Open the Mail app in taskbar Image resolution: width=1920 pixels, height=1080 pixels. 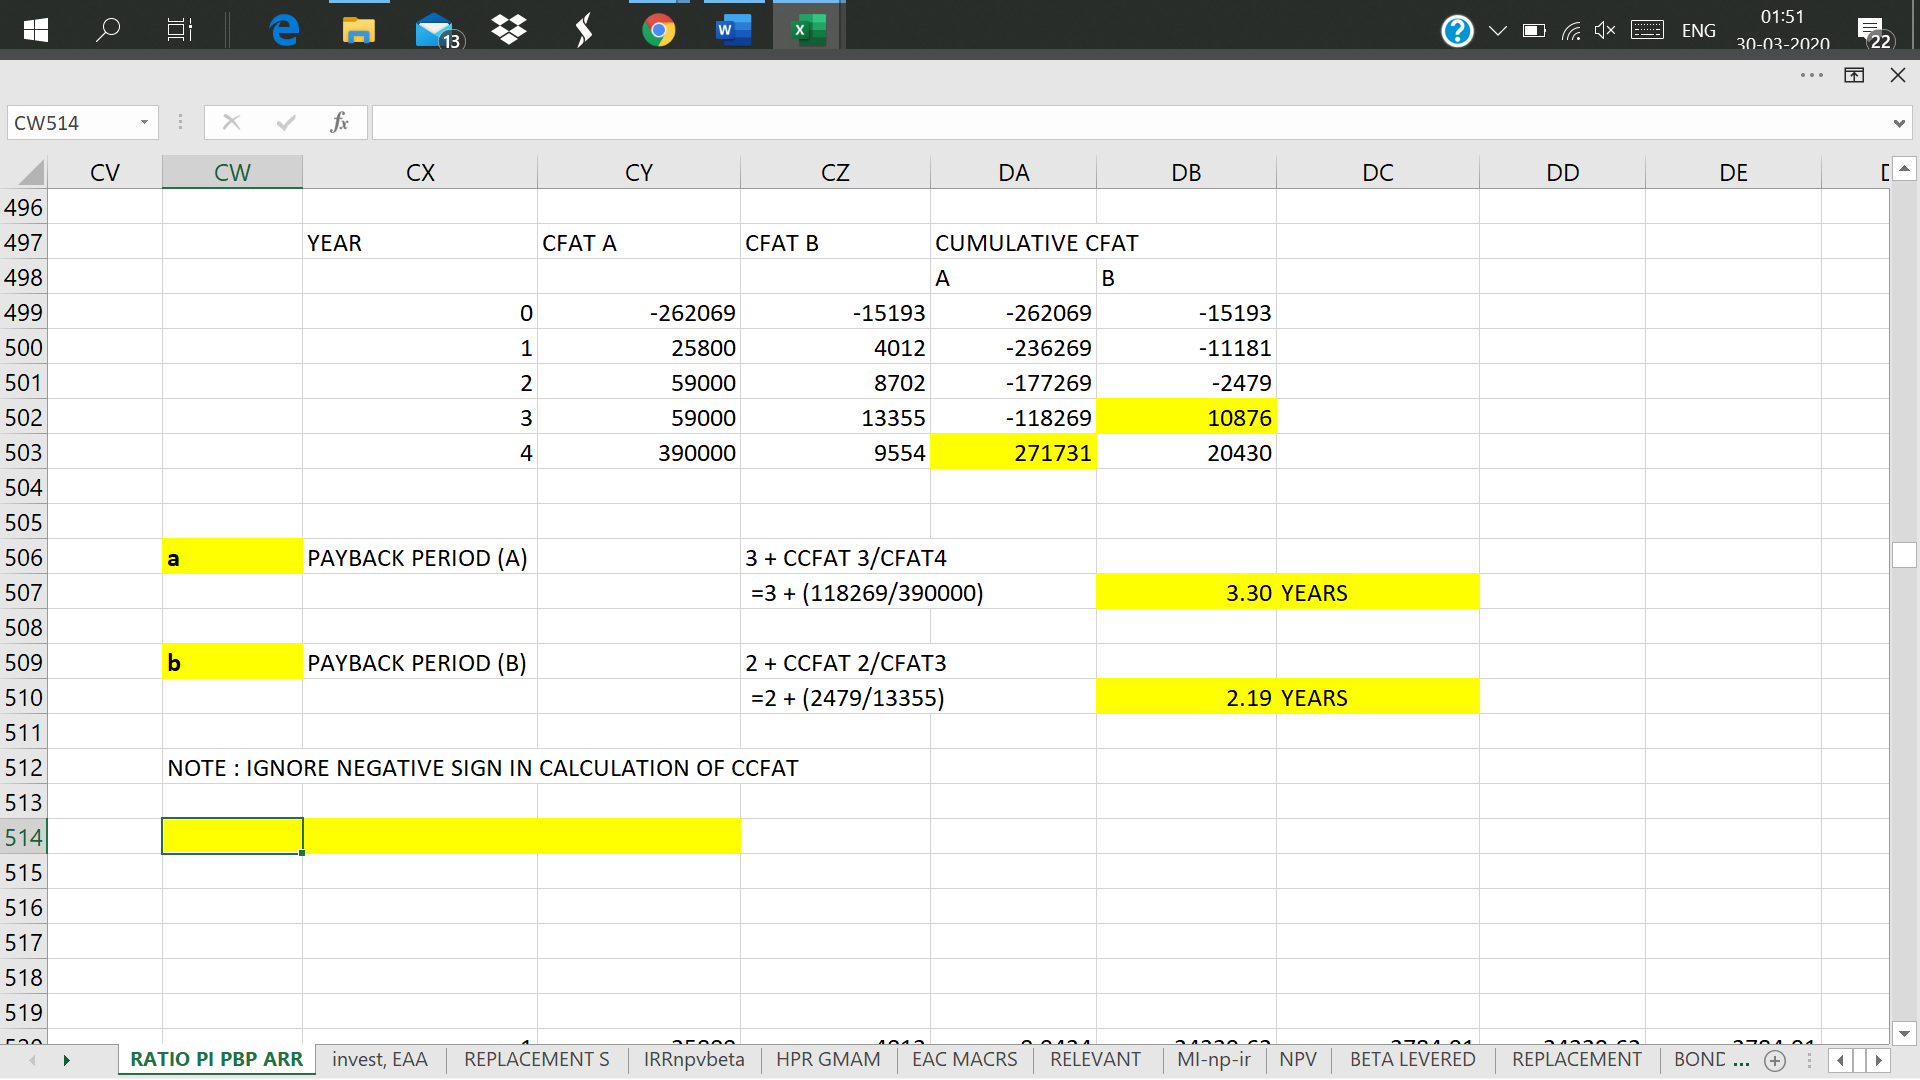coord(435,30)
